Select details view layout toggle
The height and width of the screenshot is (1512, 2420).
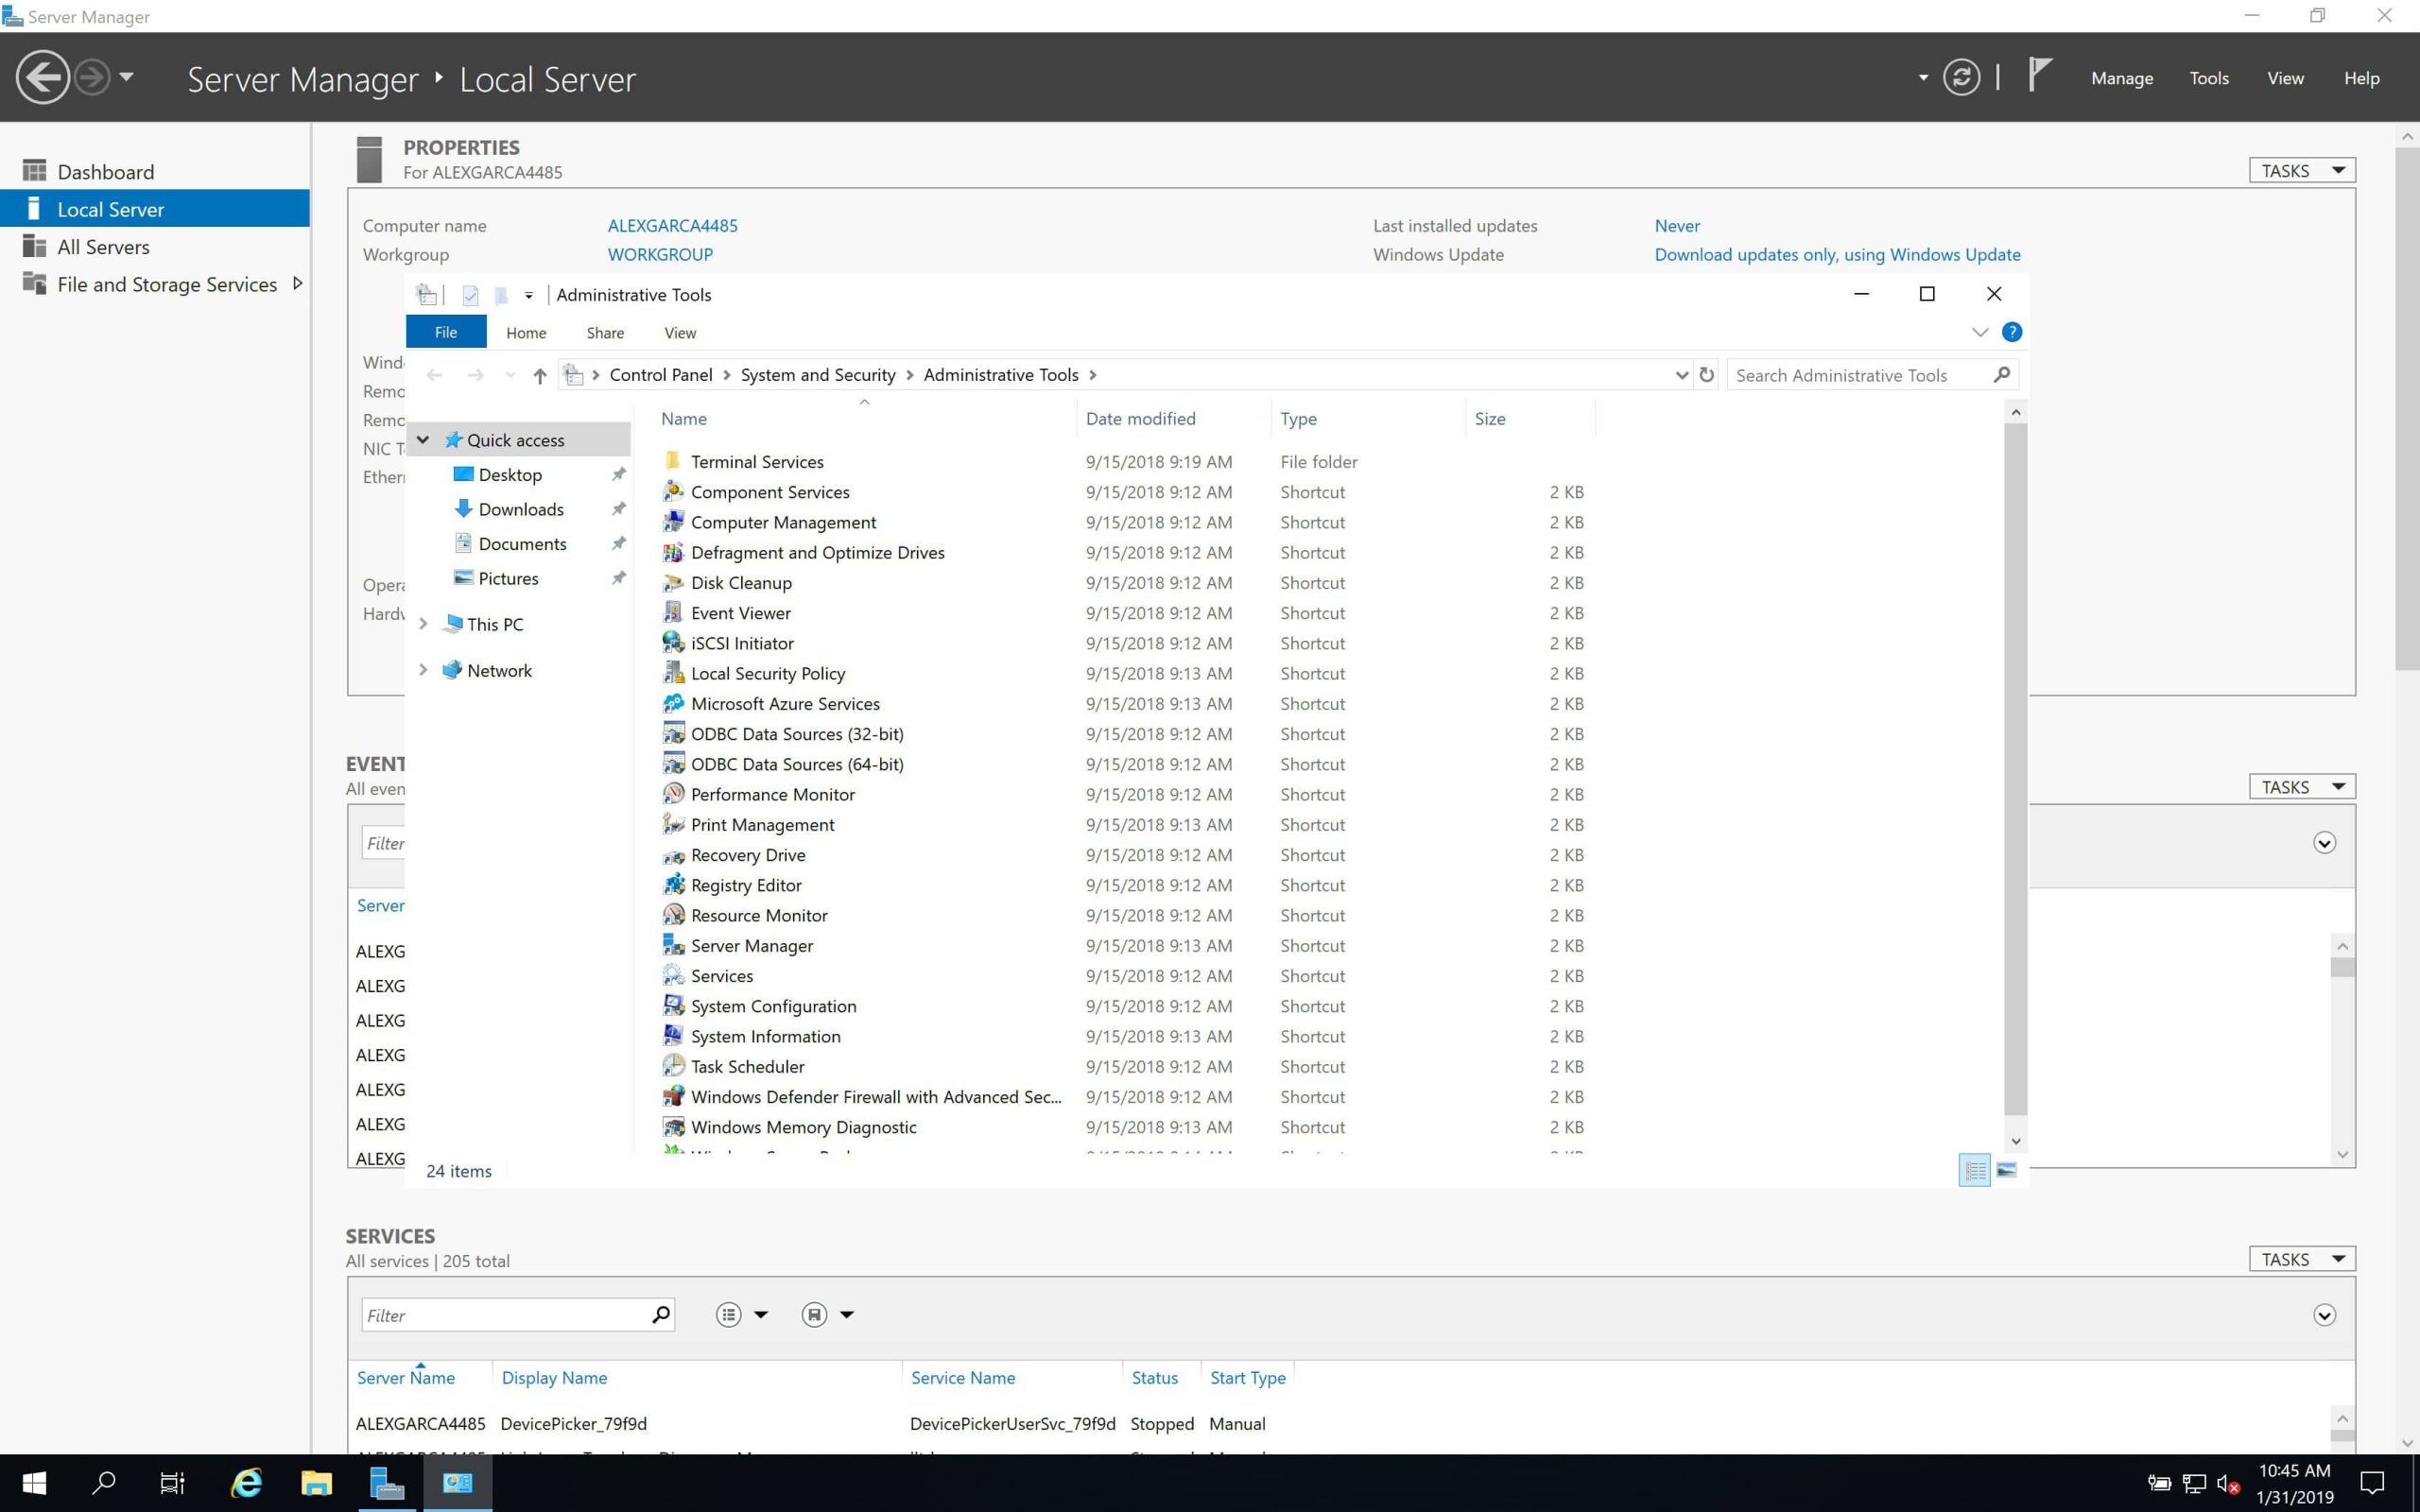click(x=1975, y=1170)
